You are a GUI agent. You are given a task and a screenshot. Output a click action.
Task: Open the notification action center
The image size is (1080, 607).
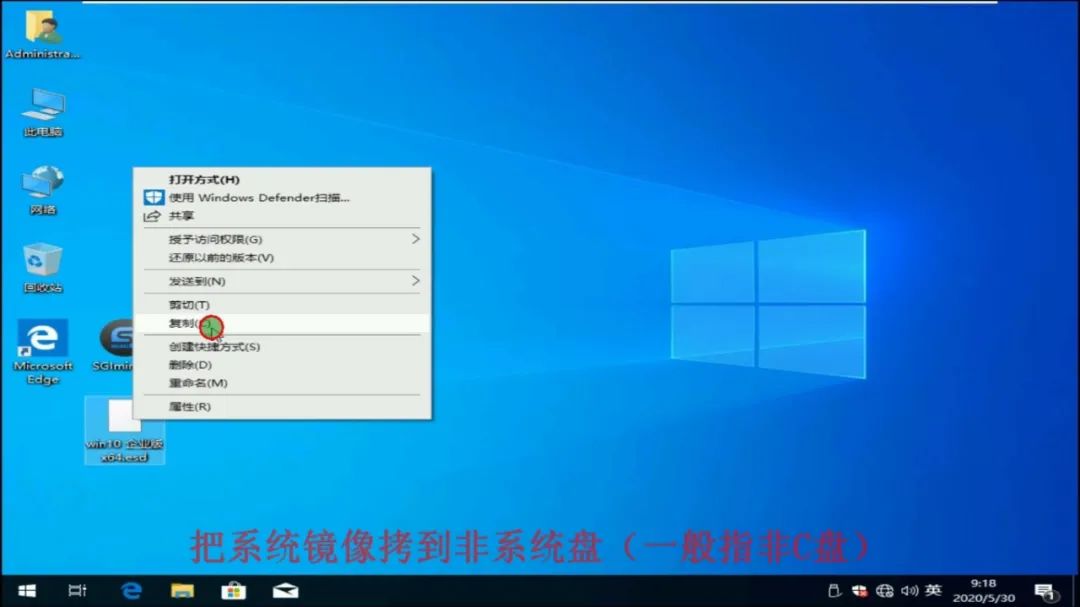[x=1046, y=592]
